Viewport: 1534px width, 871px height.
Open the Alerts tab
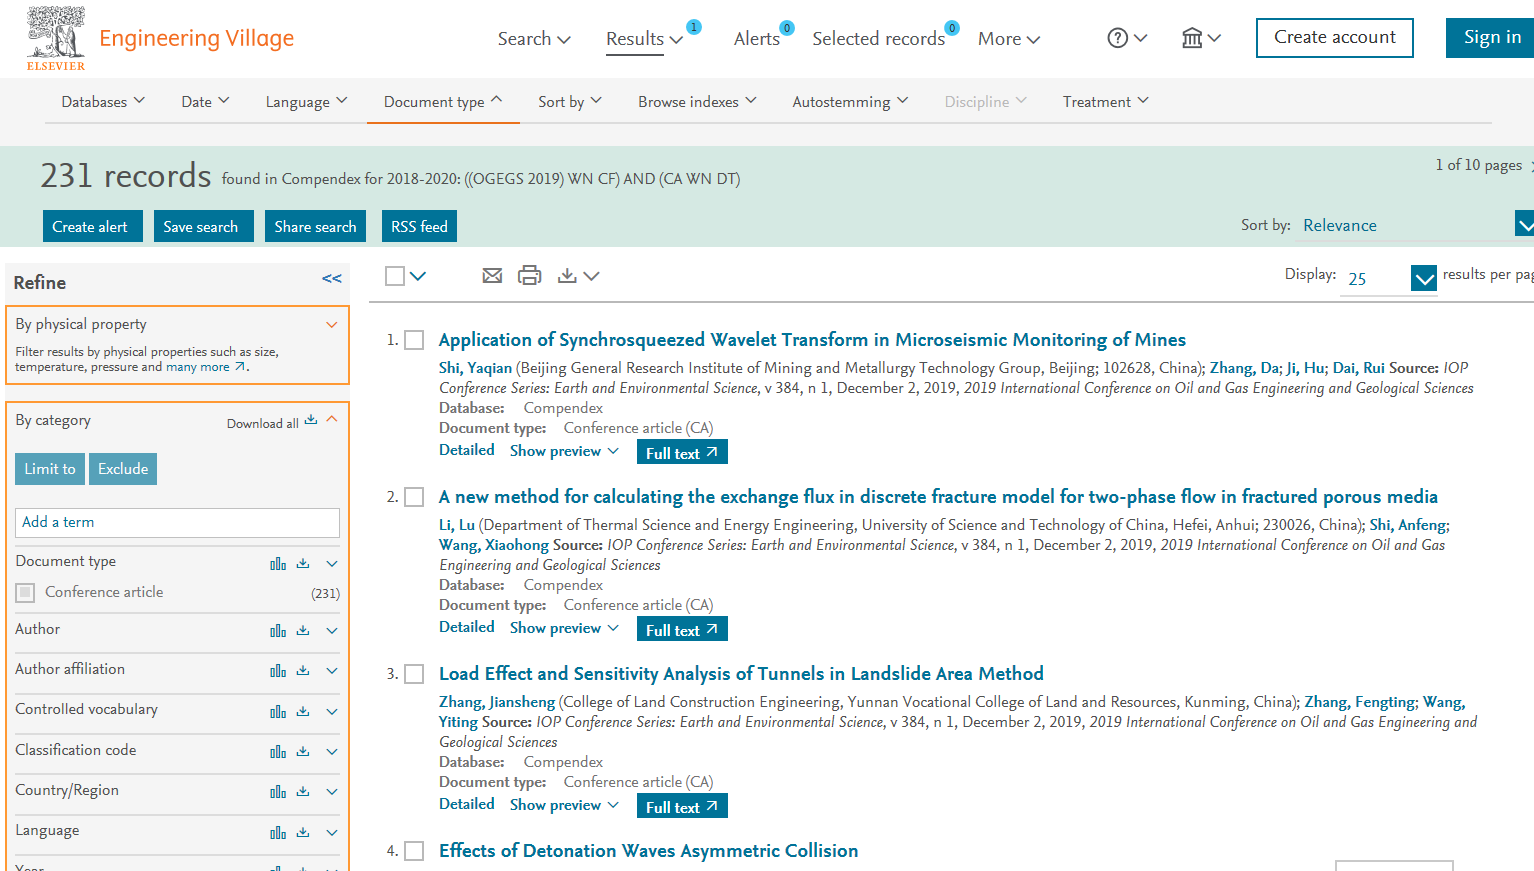click(x=757, y=39)
